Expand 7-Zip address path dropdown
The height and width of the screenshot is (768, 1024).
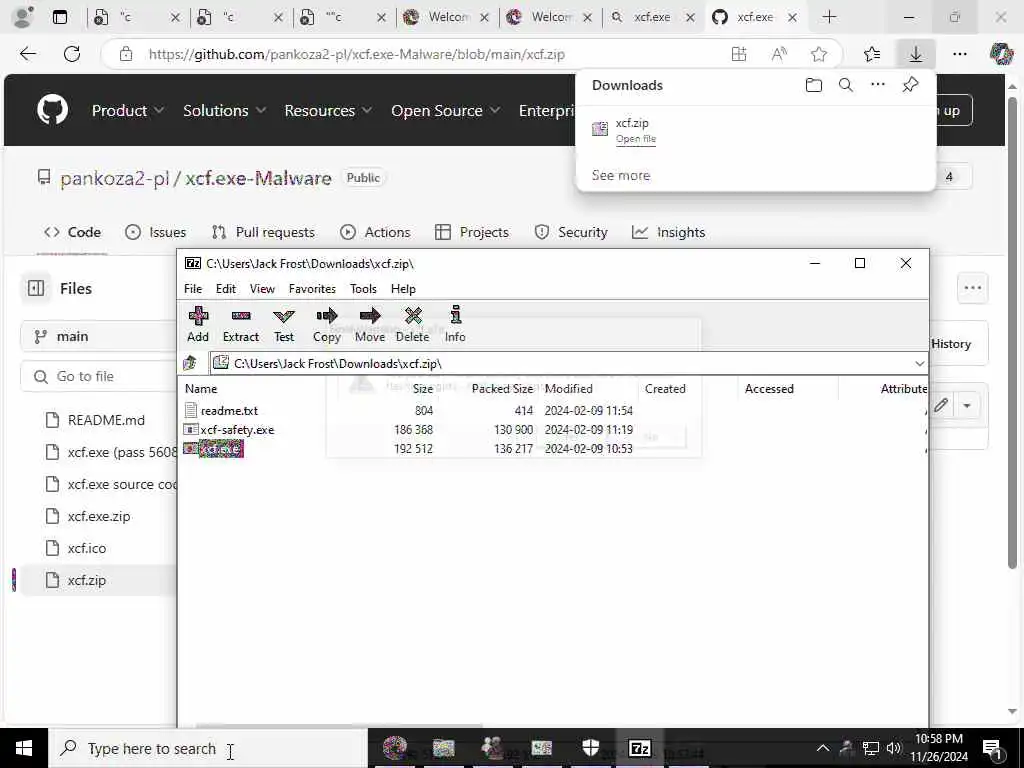coord(920,364)
